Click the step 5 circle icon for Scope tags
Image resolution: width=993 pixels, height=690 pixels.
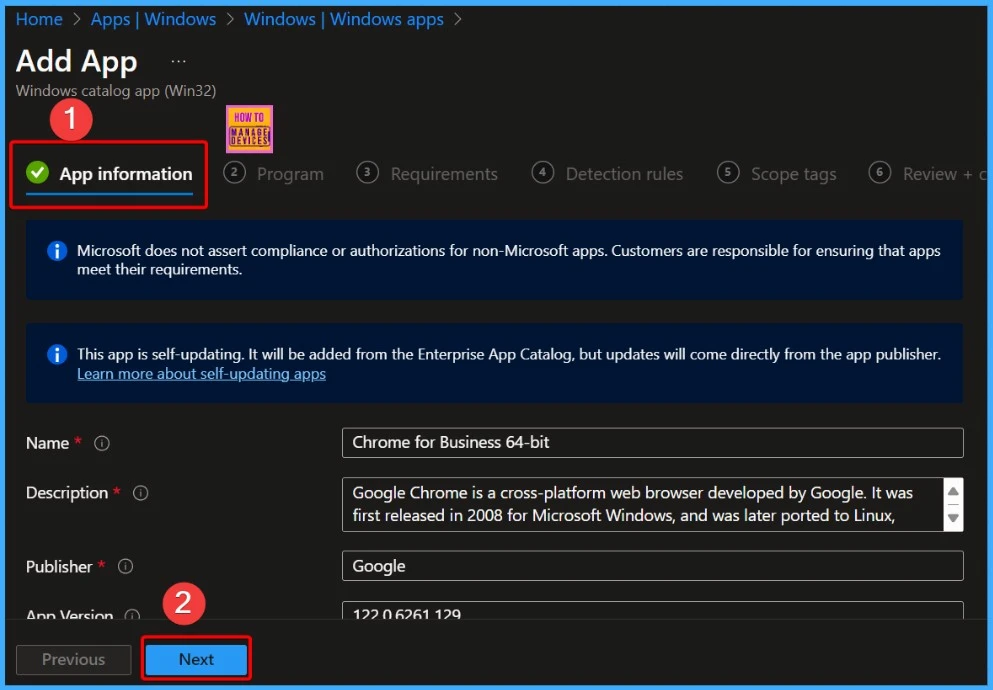click(728, 172)
